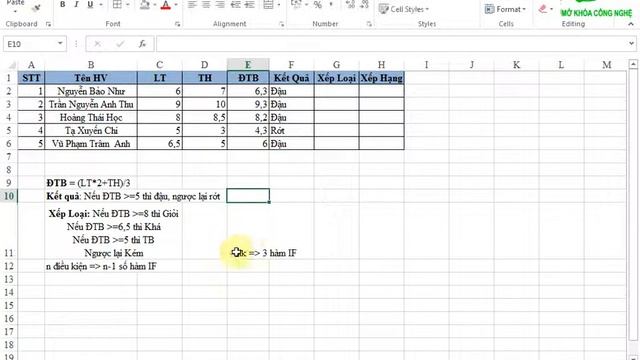The height and width of the screenshot is (360, 640).
Task: Toggle Bold formatting in Font group
Action: point(62,4)
